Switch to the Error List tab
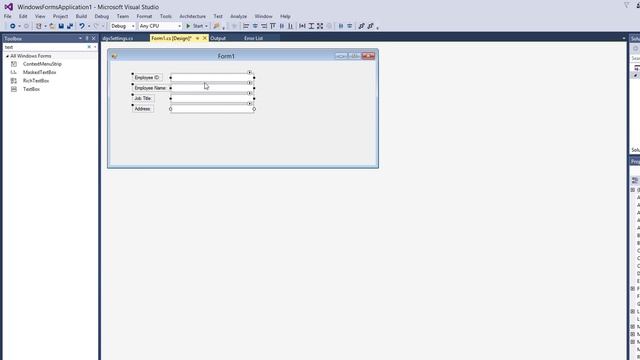640x360 pixels. tap(253, 38)
